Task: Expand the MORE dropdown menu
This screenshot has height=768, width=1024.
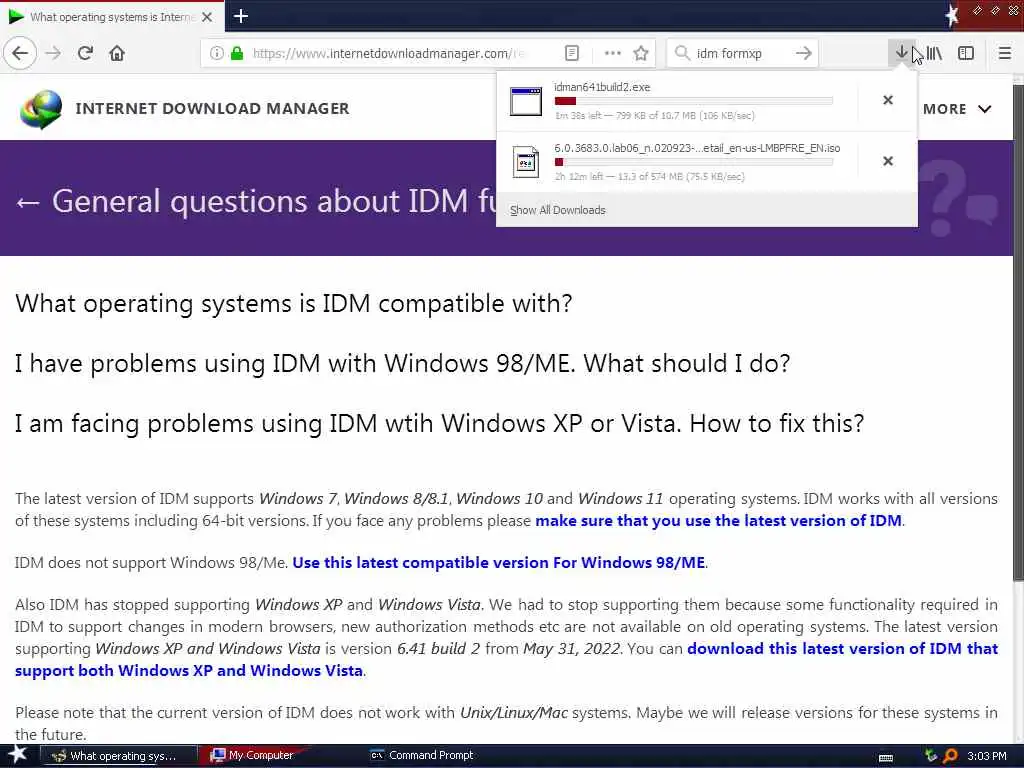Action: pyautogui.click(x=957, y=109)
